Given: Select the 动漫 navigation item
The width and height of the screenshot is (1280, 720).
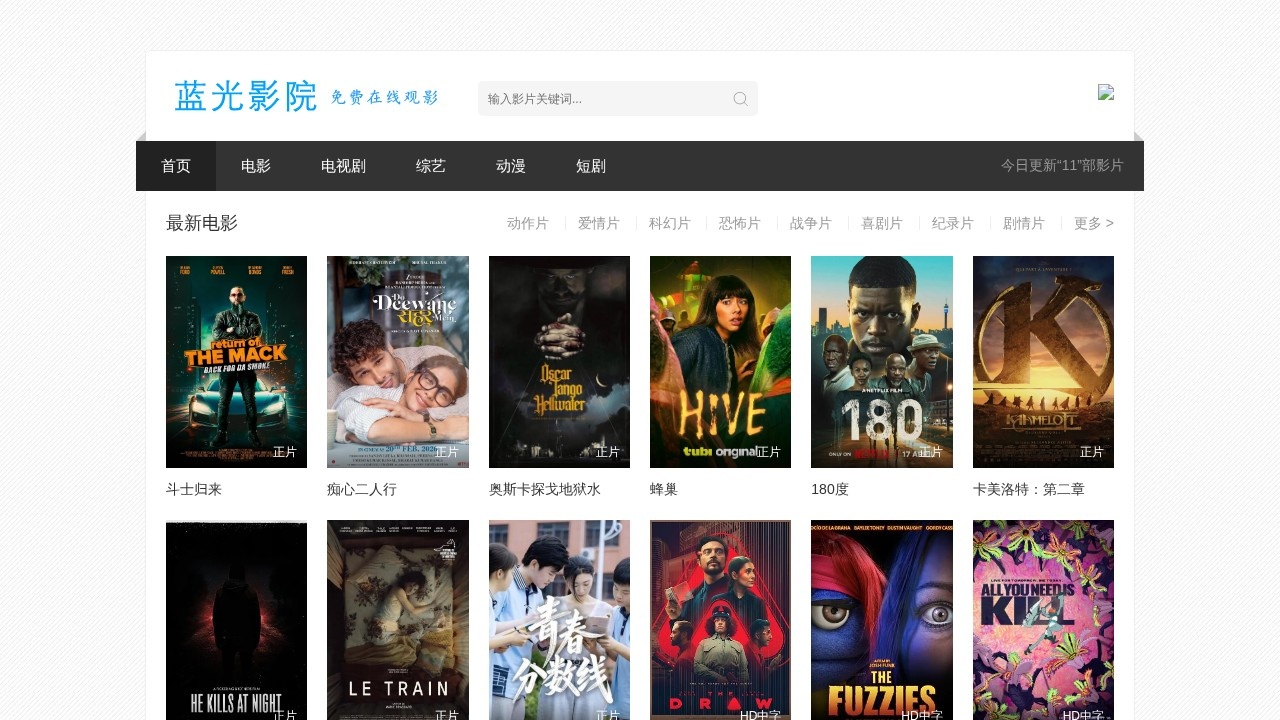Looking at the screenshot, I should click(511, 166).
